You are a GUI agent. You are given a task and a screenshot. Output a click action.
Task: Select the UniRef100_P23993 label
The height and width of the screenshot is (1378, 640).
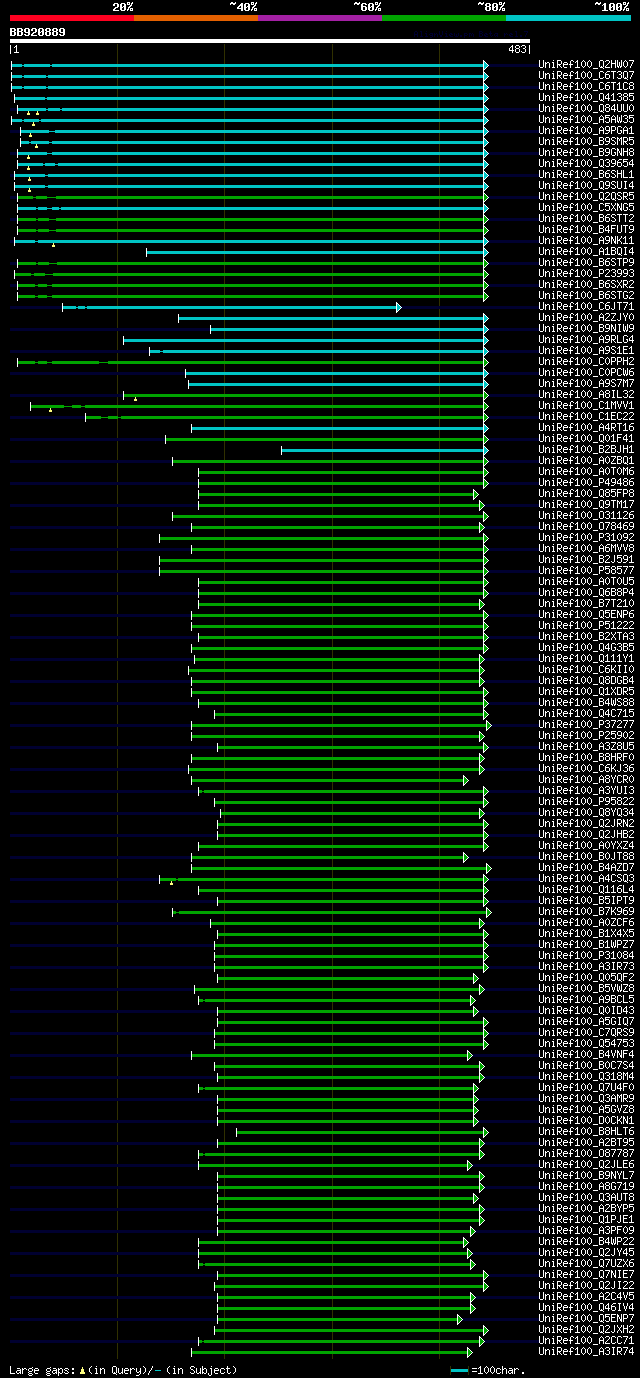pos(586,273)
